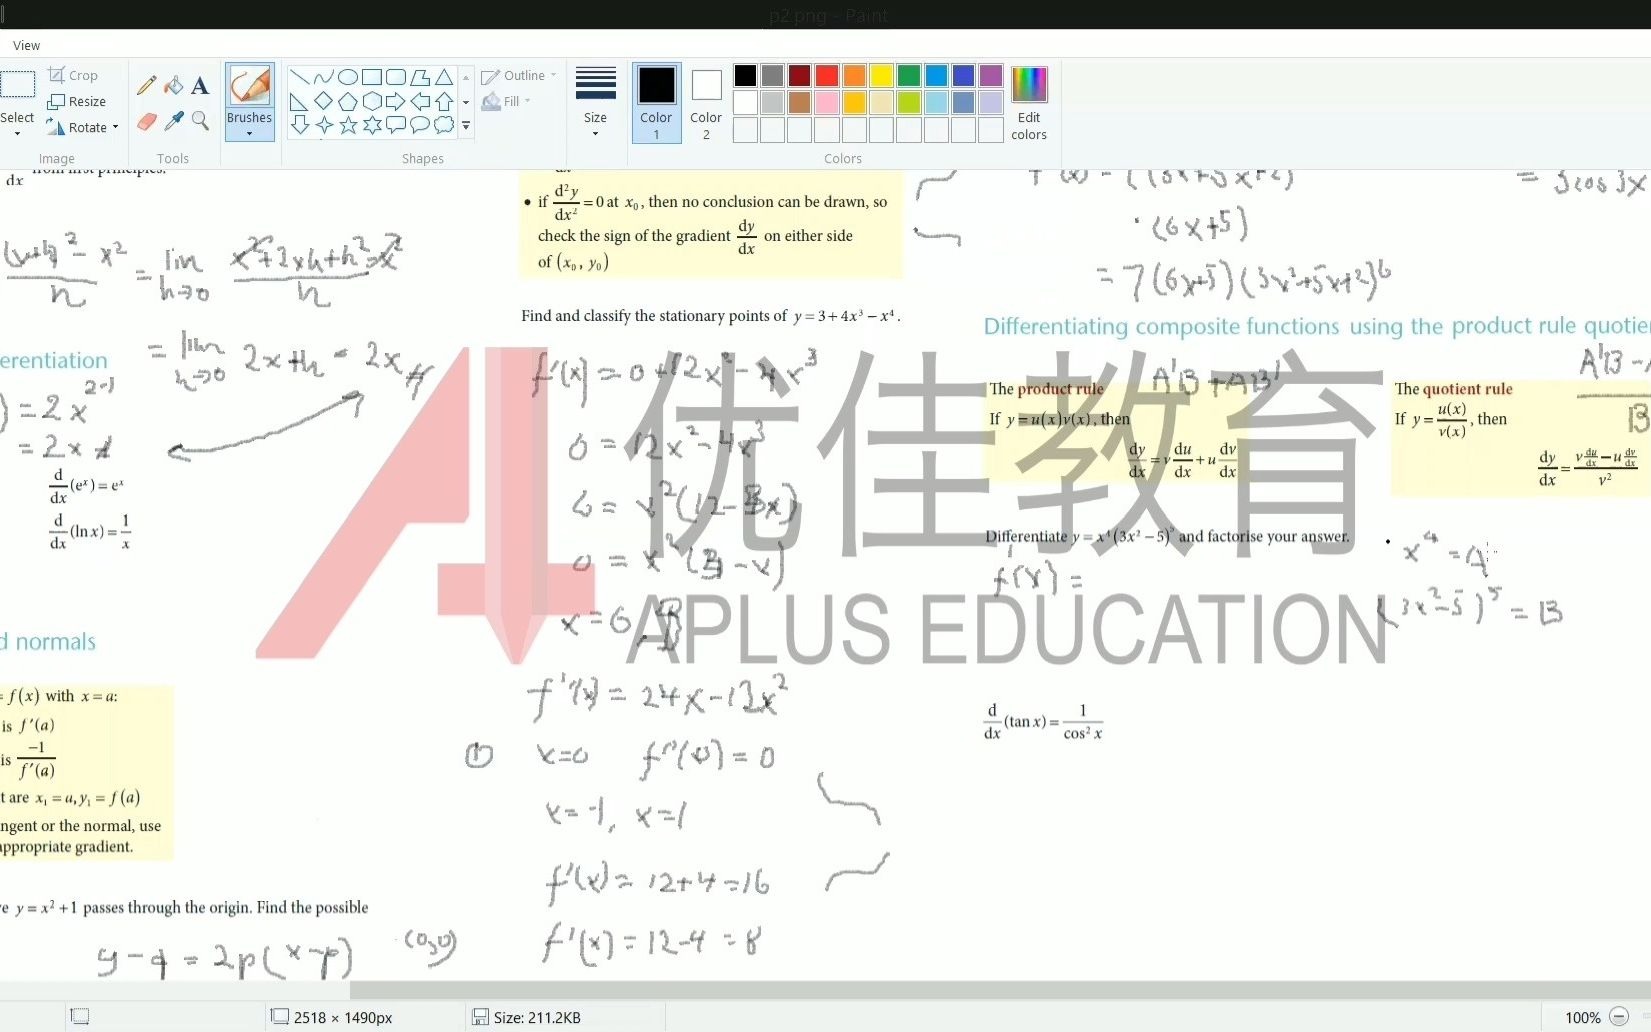1651x1032 pixels.
Task: Choose the Five-point star shape
Action: pyautogui.click(x=348, y=125)
